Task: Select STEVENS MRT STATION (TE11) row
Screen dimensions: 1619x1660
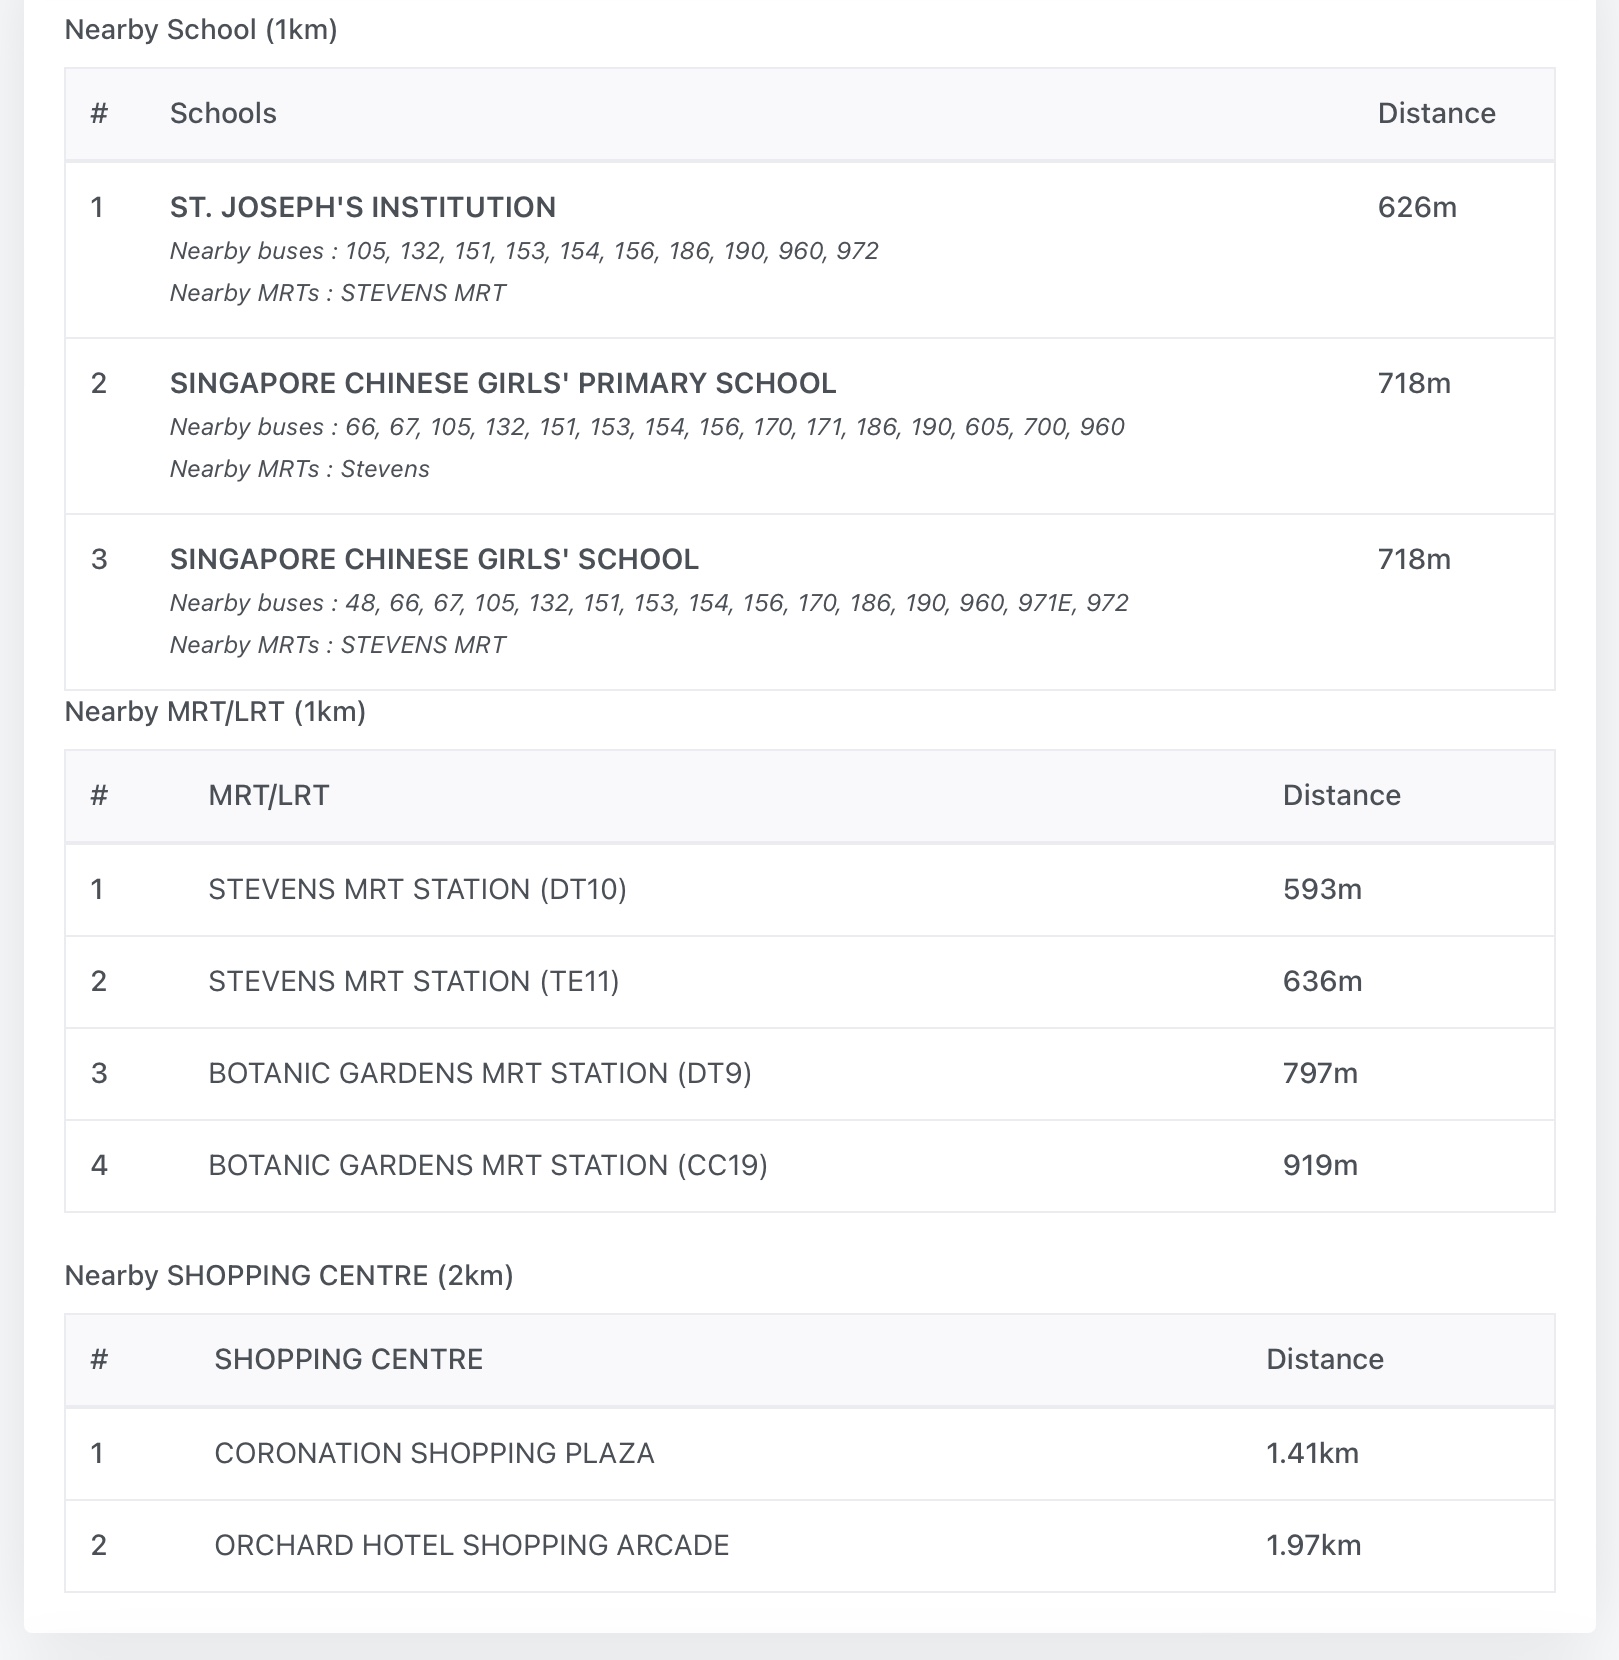Action: (413, 981)
